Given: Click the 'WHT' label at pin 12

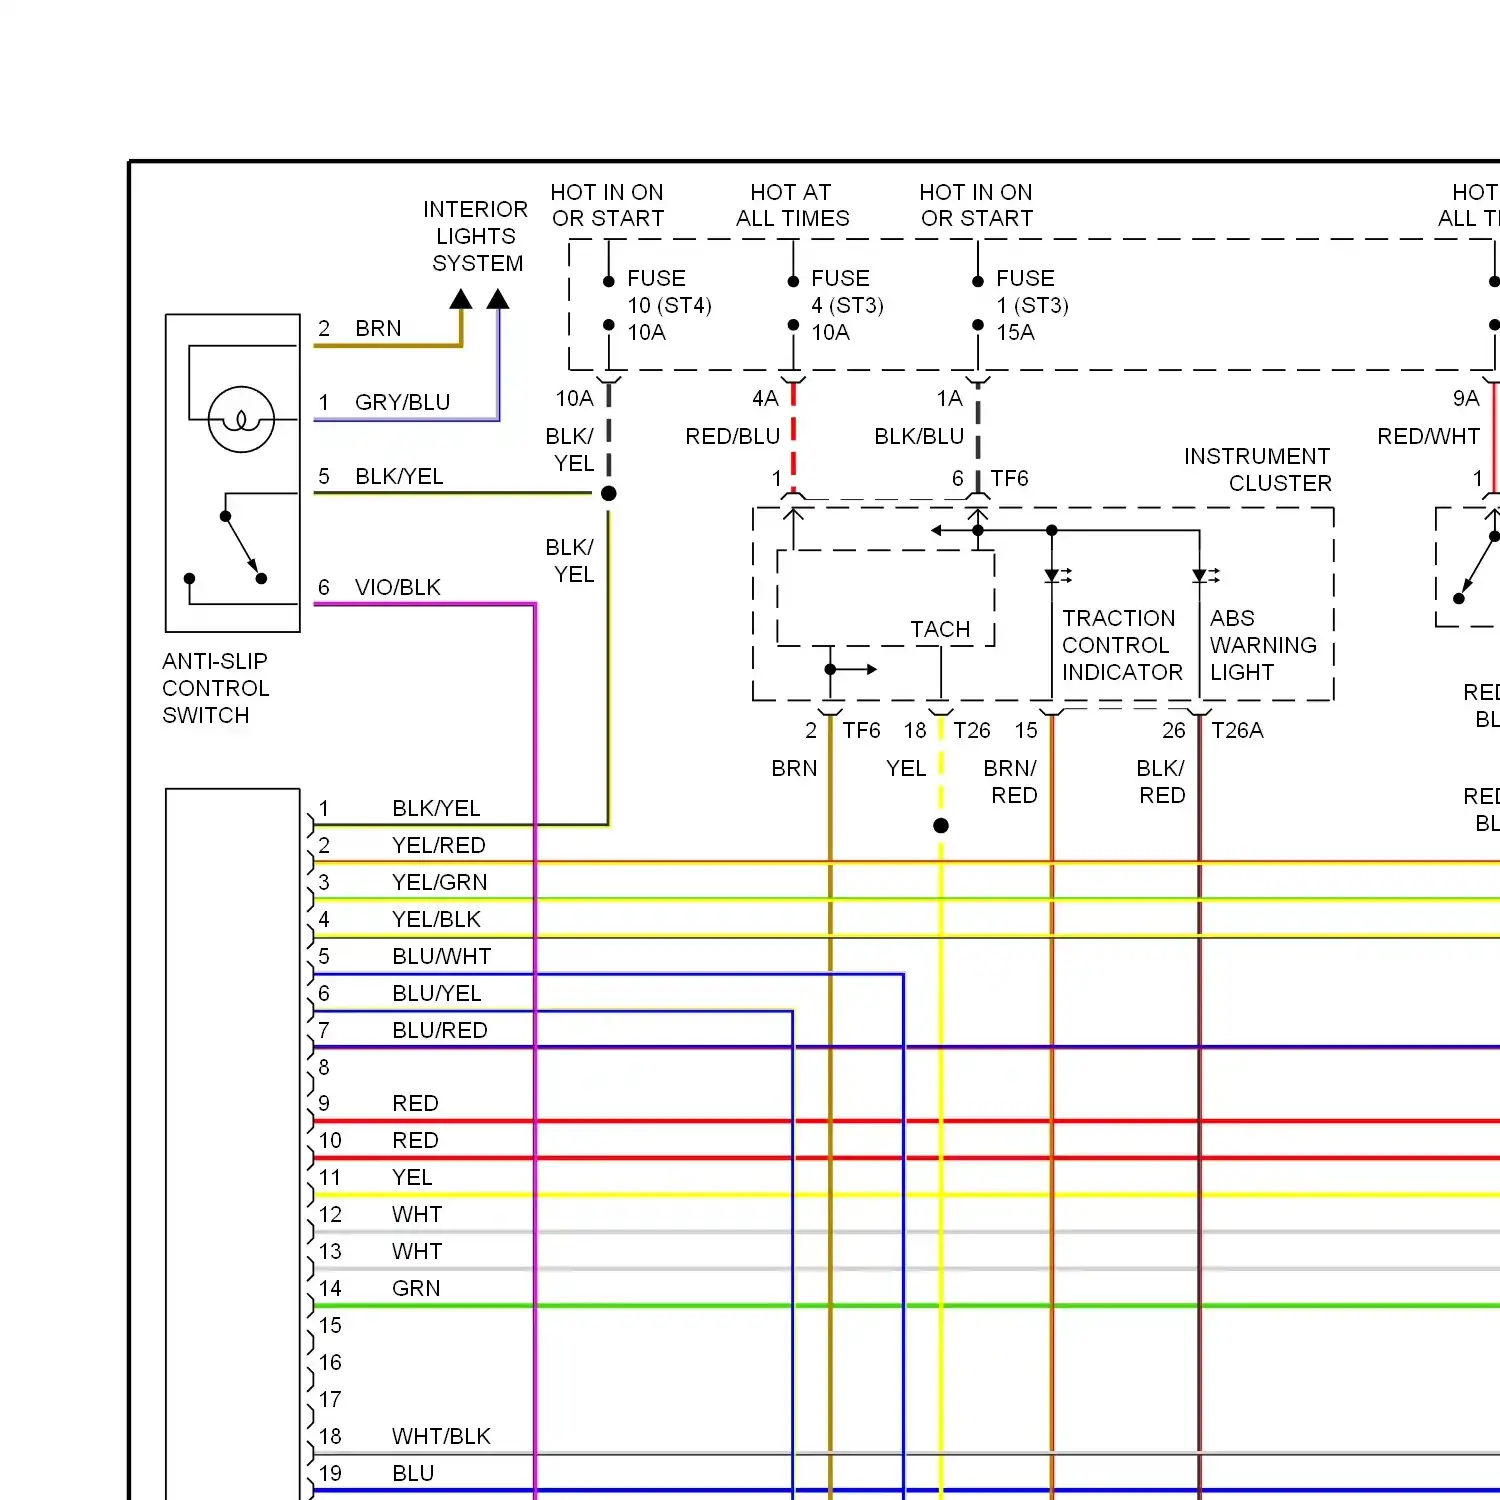Looking at the screenshot, I should (417, 1214).
